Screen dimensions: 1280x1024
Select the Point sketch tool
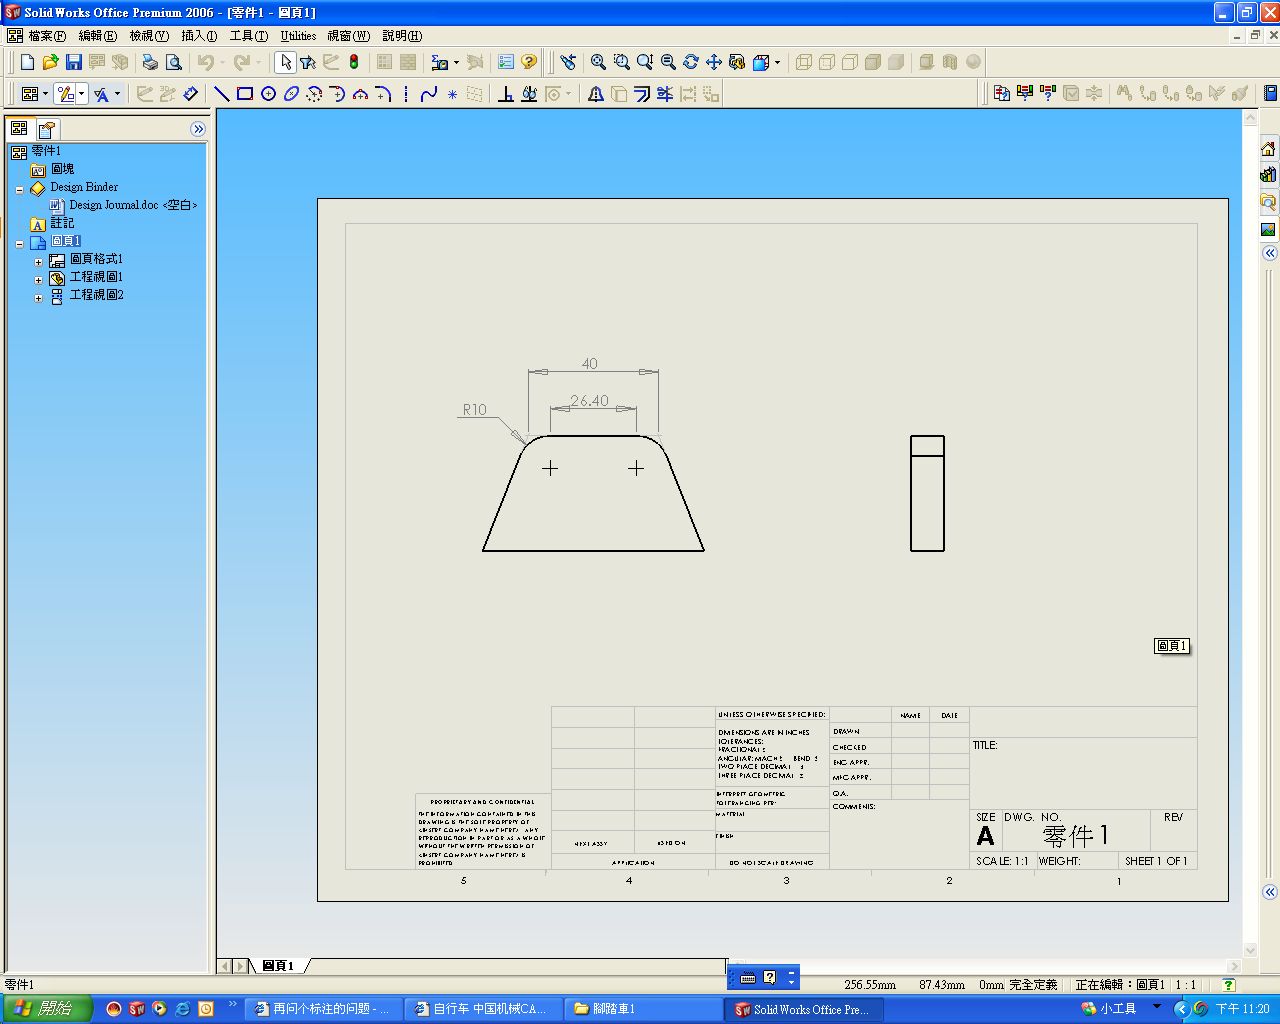tap(452, 94)
